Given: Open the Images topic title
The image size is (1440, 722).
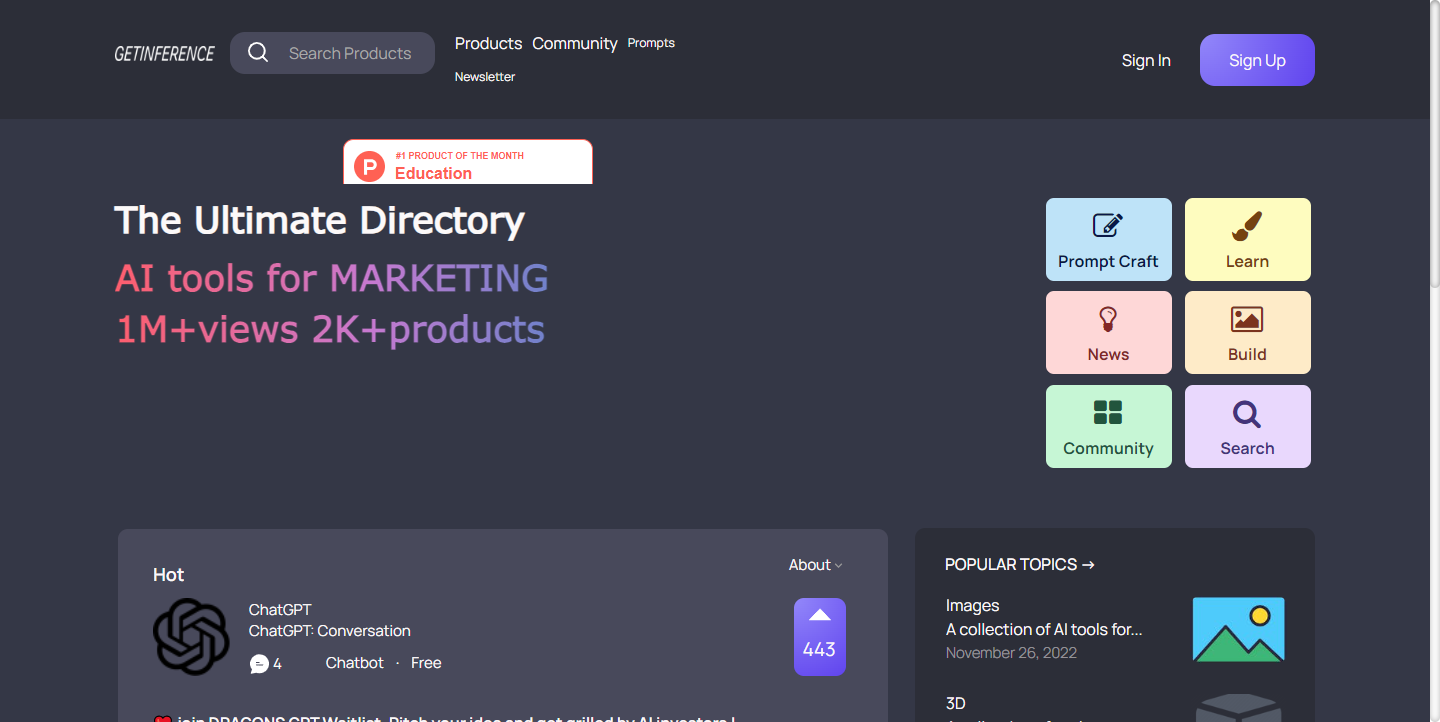Looking at the screenshot, I should pos(973,605).
